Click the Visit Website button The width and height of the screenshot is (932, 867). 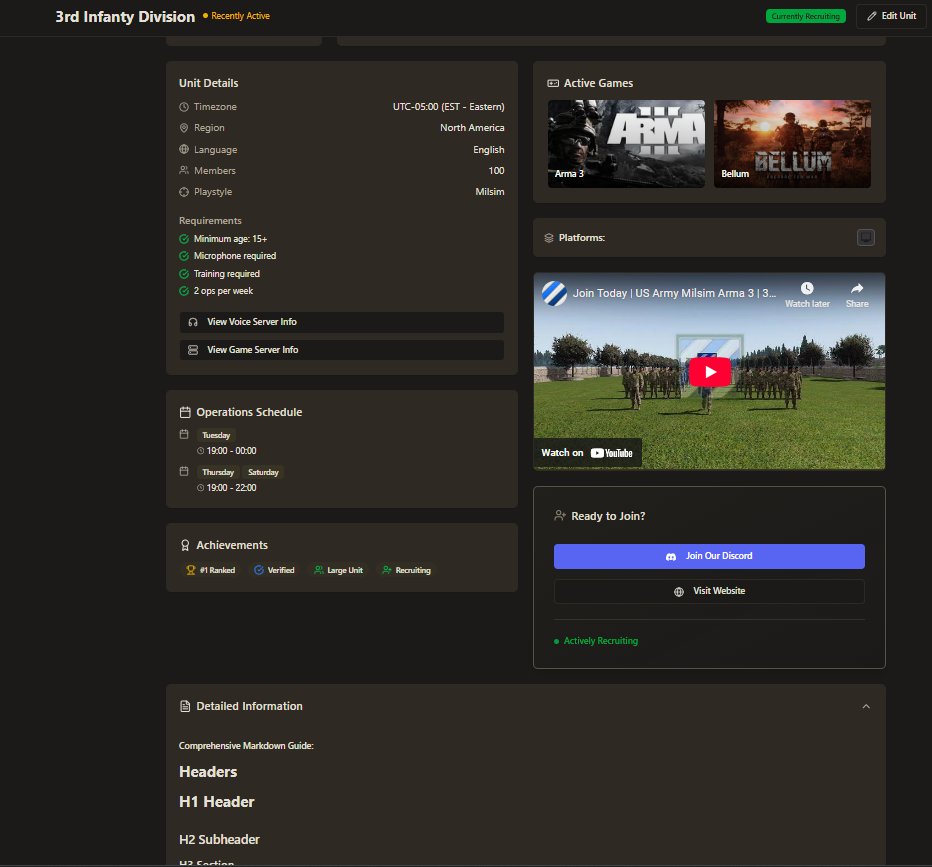(x=709, y=591)
